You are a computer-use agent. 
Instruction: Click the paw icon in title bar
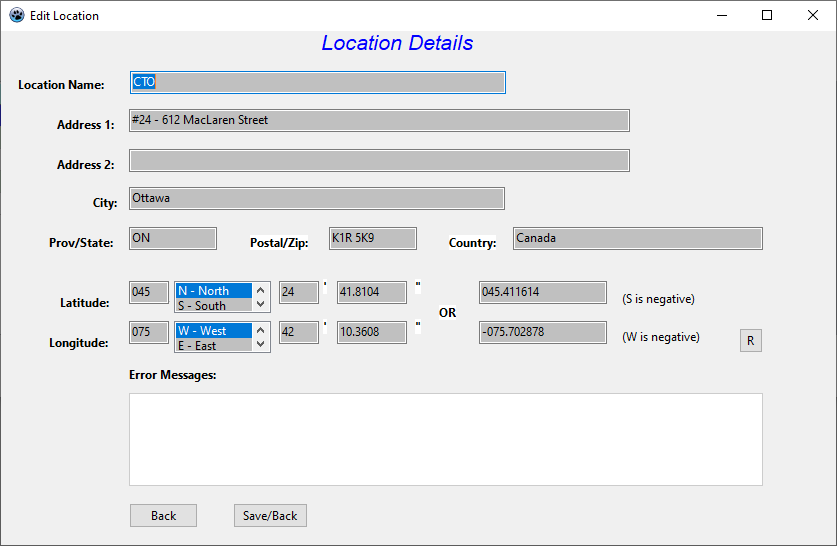pos(16,15)
